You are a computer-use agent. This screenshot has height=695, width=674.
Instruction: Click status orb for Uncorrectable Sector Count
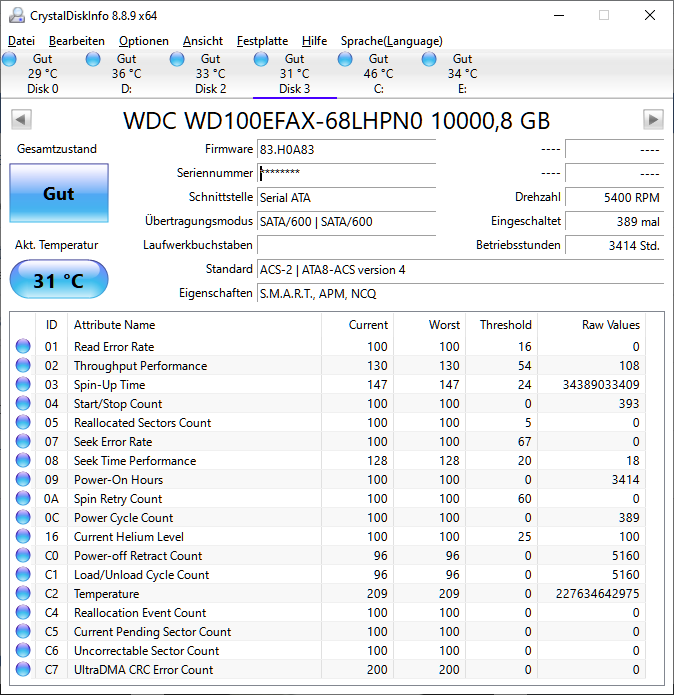coord(23,650)
